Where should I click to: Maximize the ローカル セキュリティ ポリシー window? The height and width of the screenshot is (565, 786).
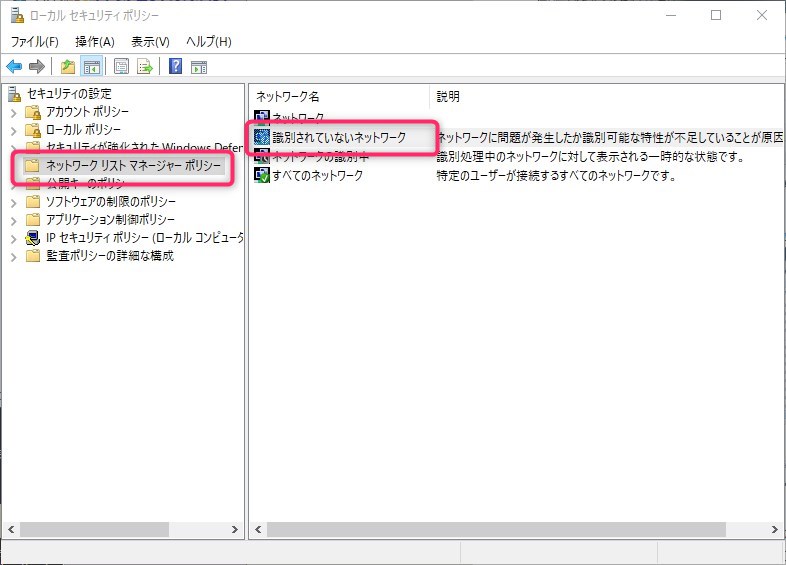pos(716,16)
